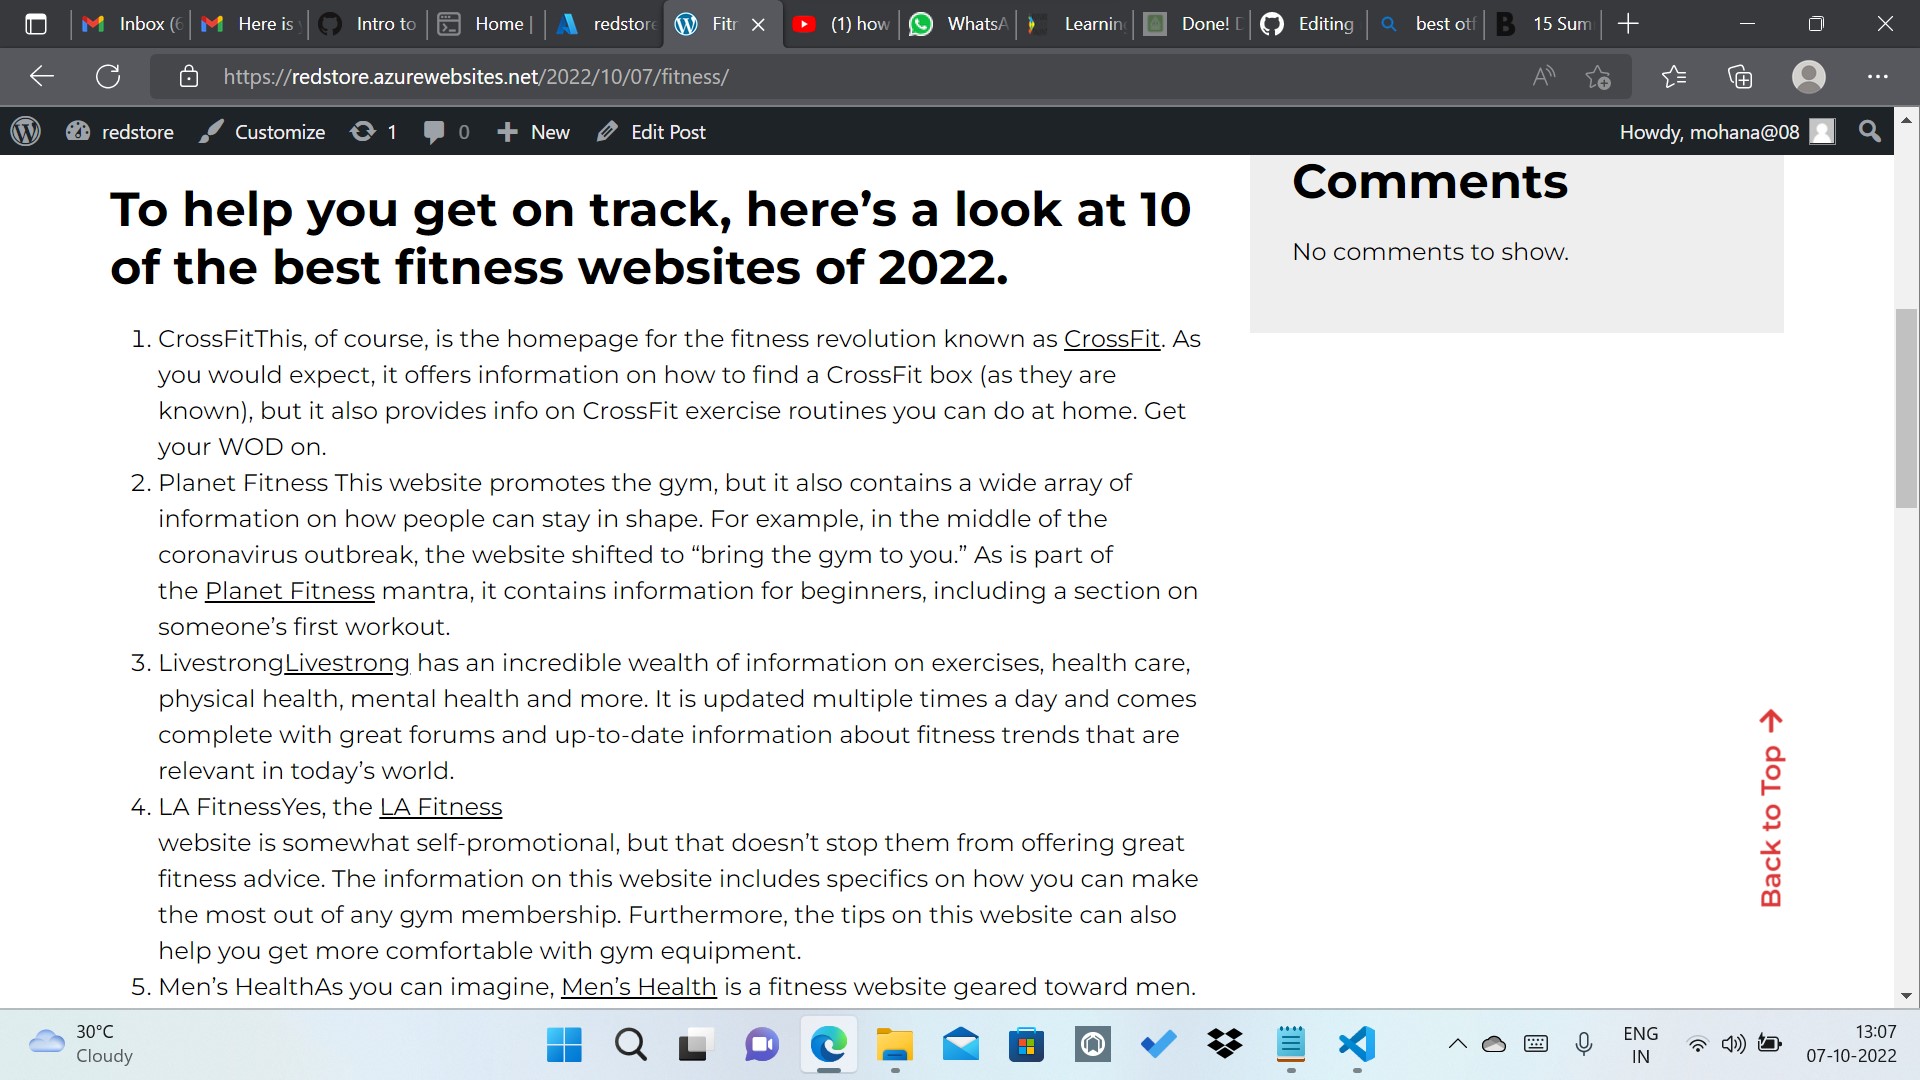Add this page to favorites star

pos(1598,77)
